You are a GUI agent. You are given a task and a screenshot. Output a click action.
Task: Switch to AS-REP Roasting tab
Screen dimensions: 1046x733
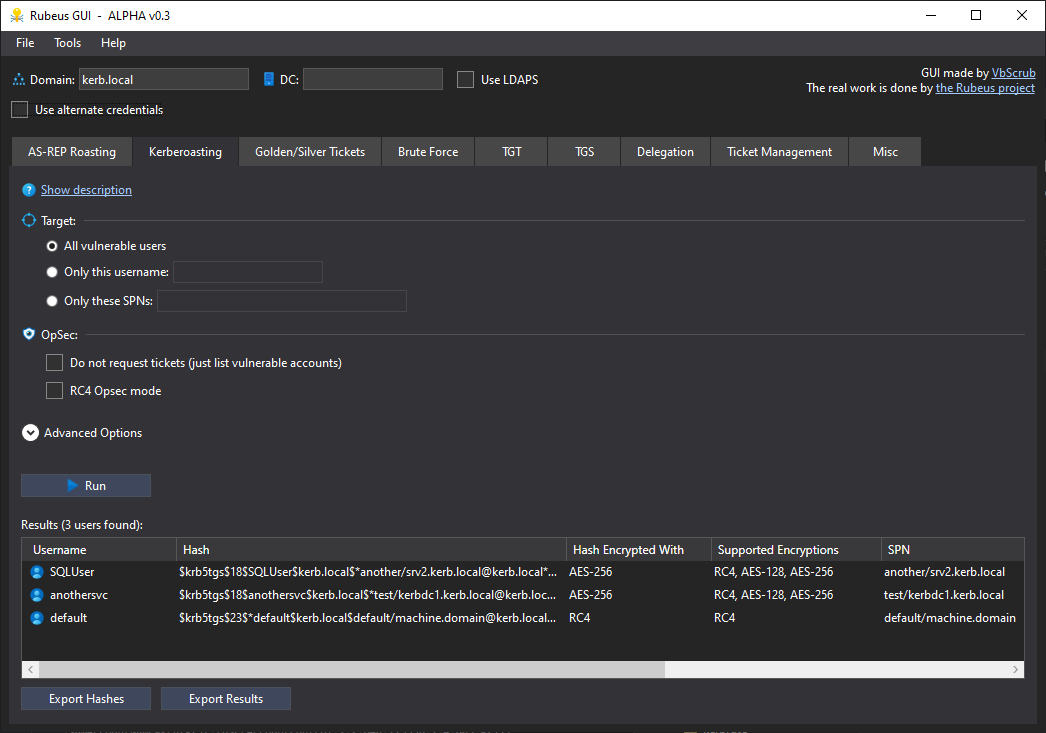72,152
